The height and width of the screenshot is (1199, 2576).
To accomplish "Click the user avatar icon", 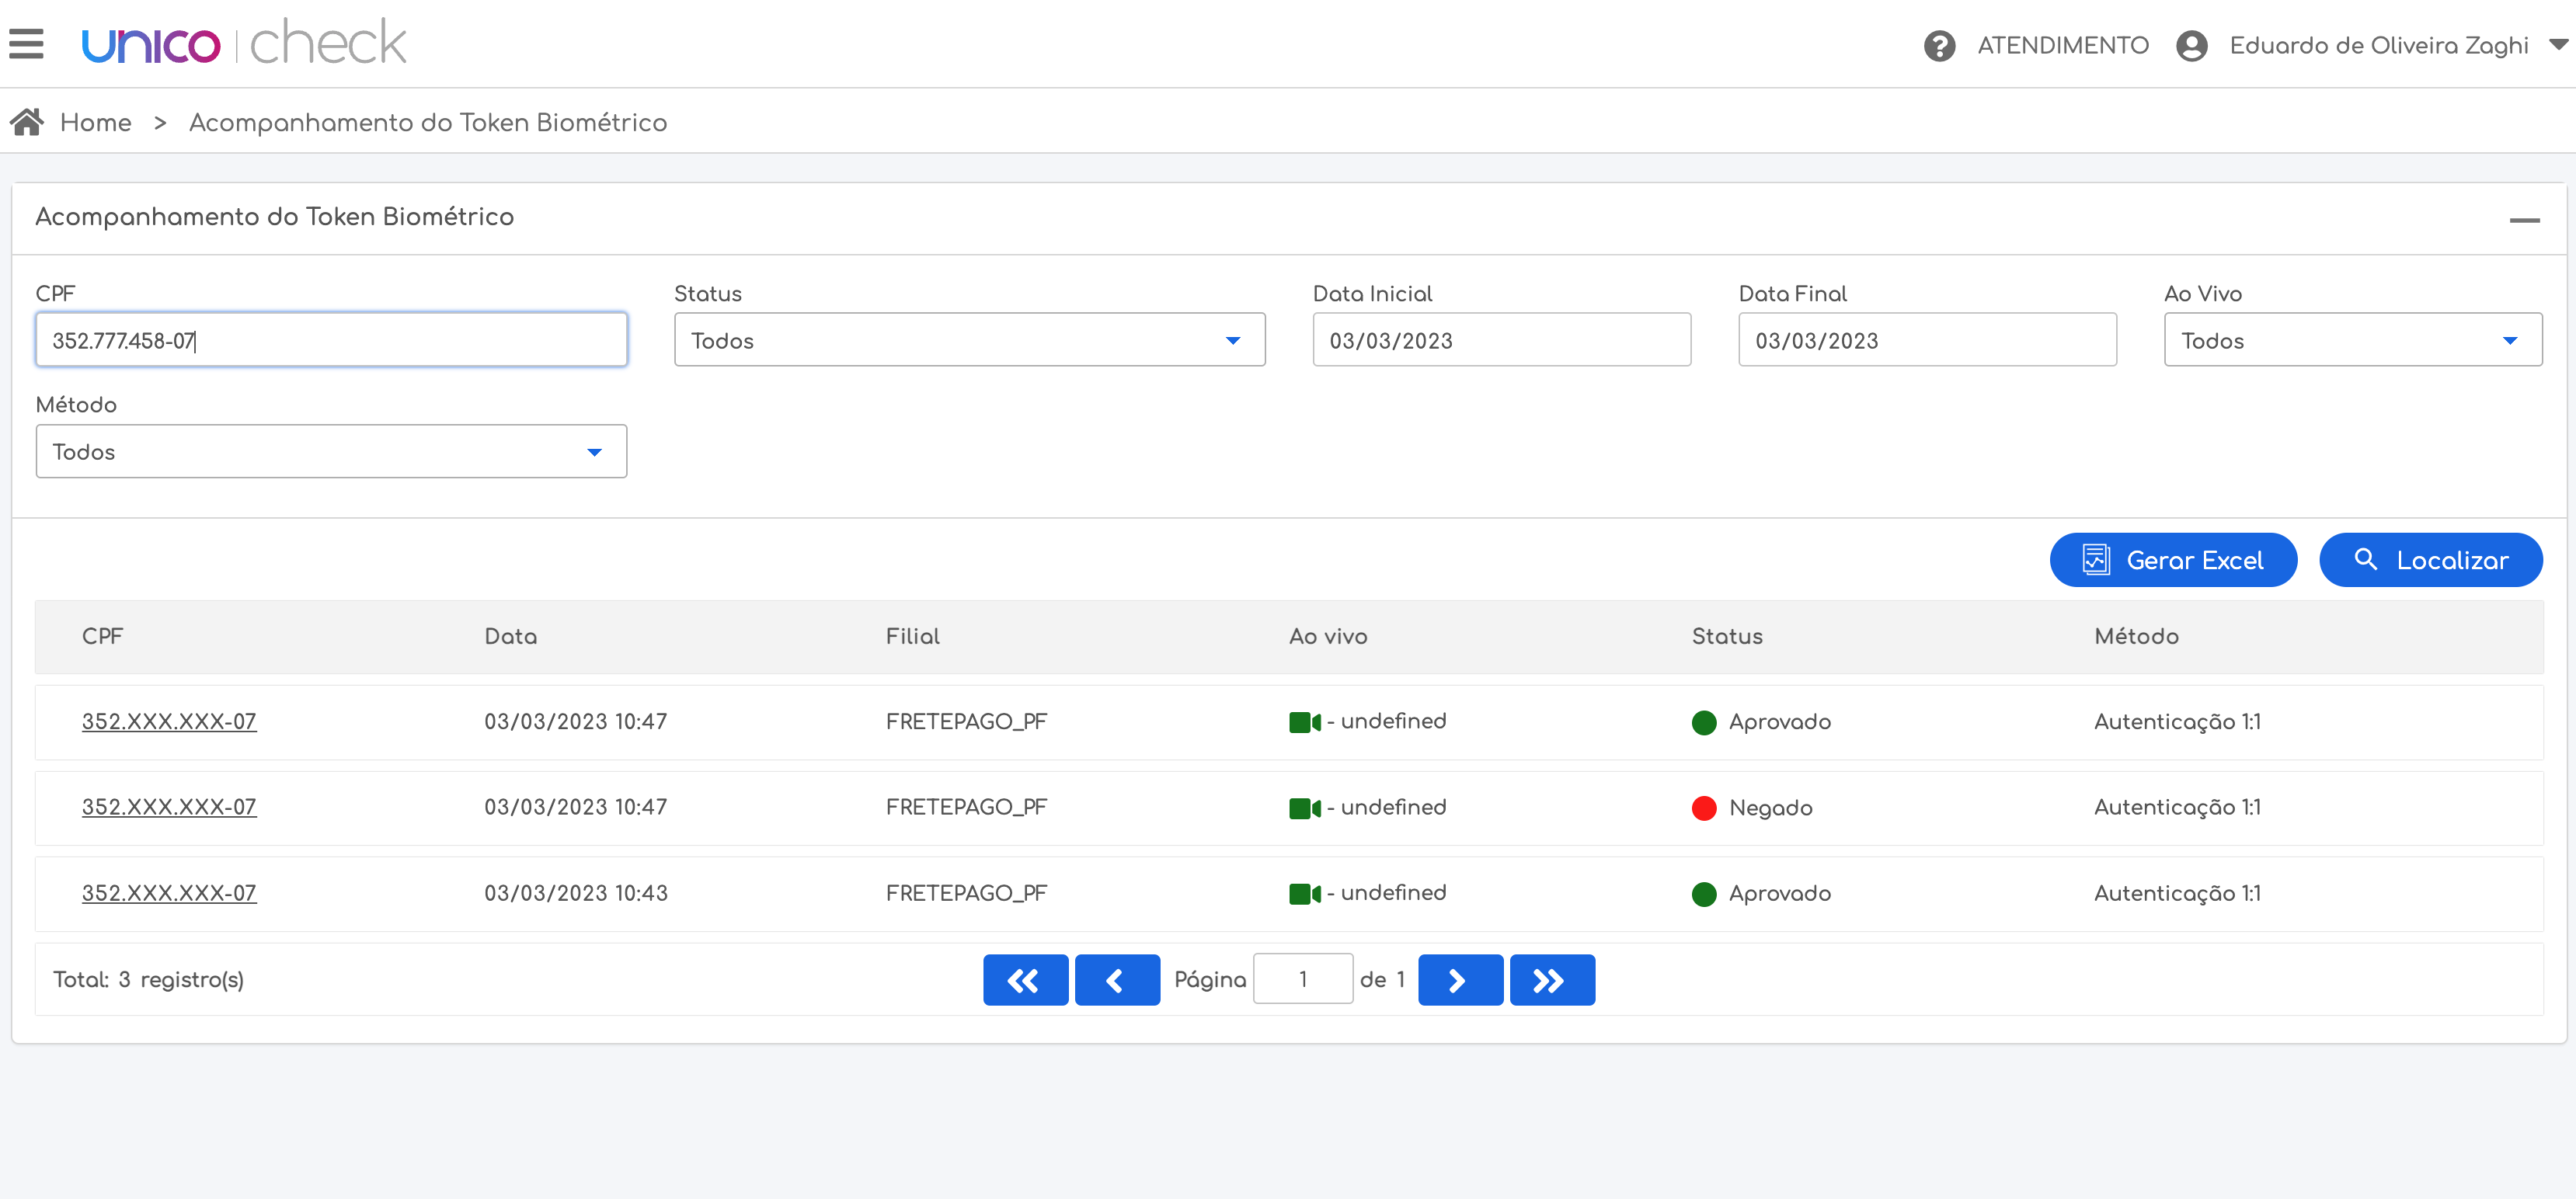I will coord(2191,46).
